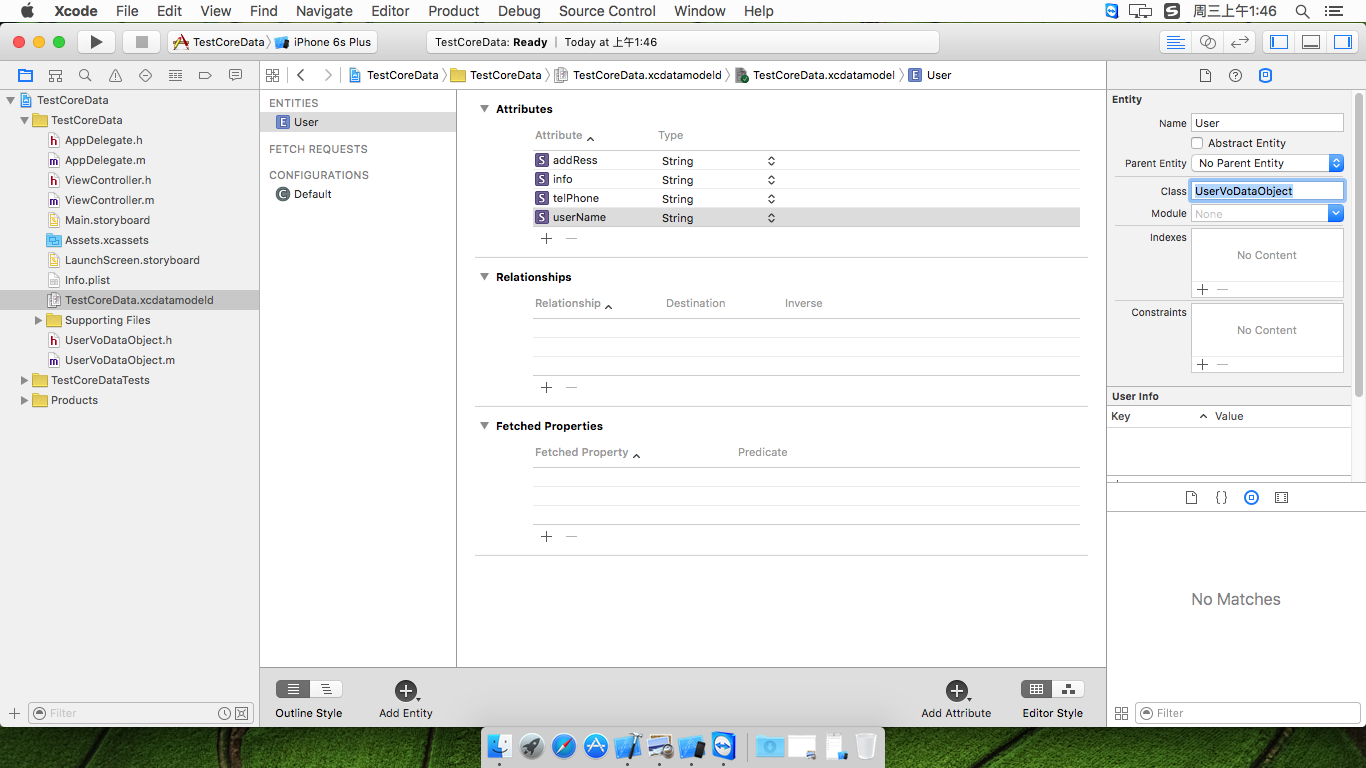Toggle the Debug area visibility
Image resolution: width=1366 pixels, height=768 pixels.
click(1311, 42)
